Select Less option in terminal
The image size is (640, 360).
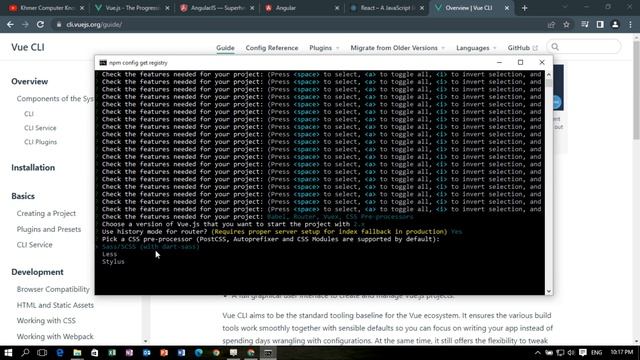coord(109,254)
